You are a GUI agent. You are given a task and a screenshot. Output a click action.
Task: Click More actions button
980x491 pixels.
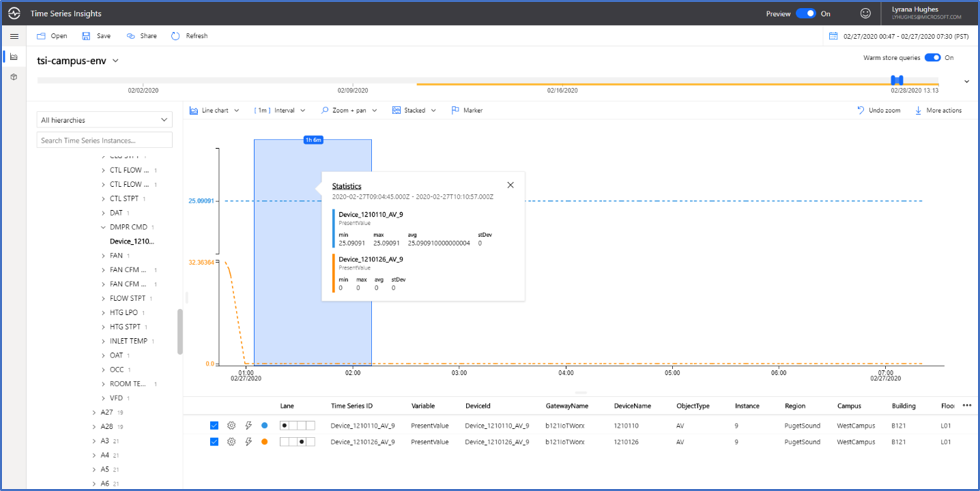coord(938,111)
